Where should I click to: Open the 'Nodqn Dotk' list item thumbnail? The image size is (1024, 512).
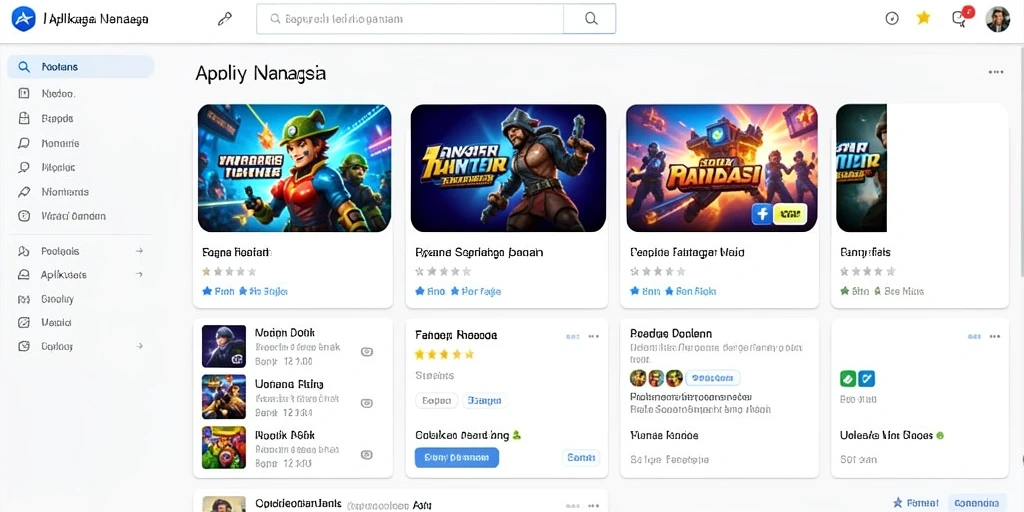pos(224,346)
